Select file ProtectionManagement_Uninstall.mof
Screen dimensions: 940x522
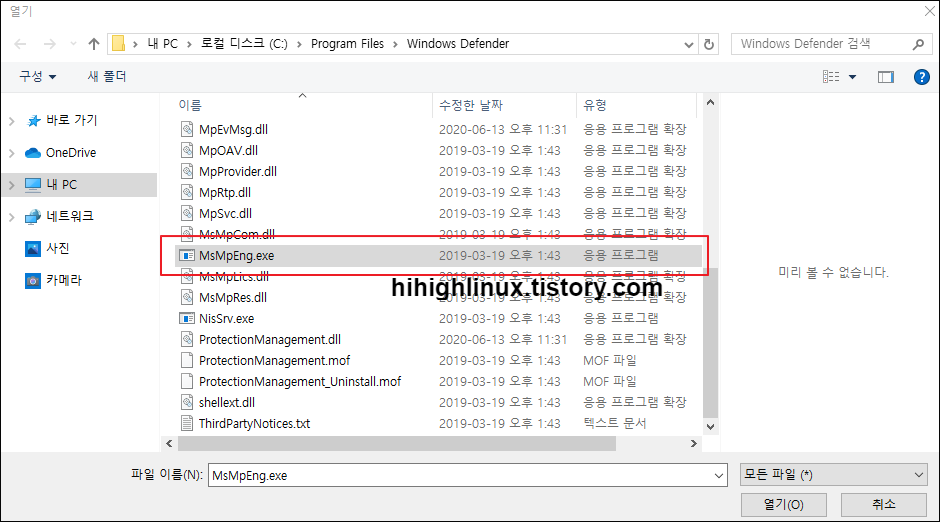(300, 381)
